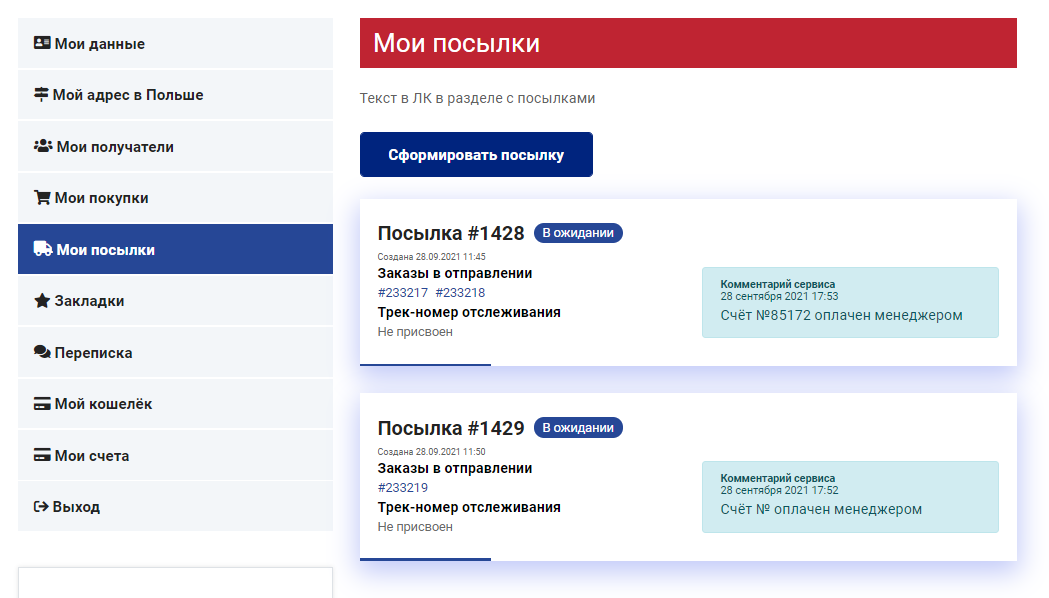Click progress bar under parcel #1428
The width and height of the screenshot is (1049, 598).
[425, 365]
